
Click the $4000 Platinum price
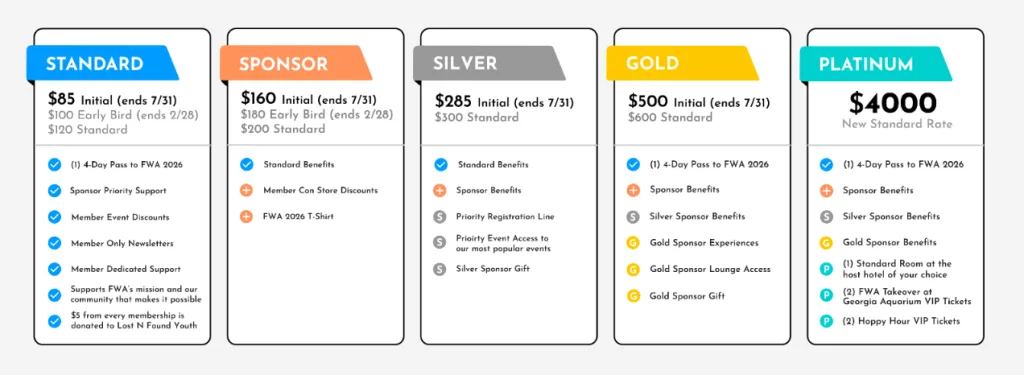(892, 103)
